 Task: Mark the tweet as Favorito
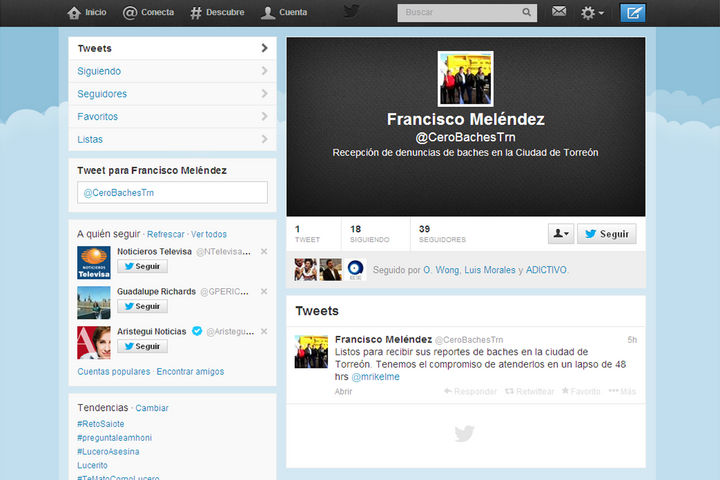565,391
